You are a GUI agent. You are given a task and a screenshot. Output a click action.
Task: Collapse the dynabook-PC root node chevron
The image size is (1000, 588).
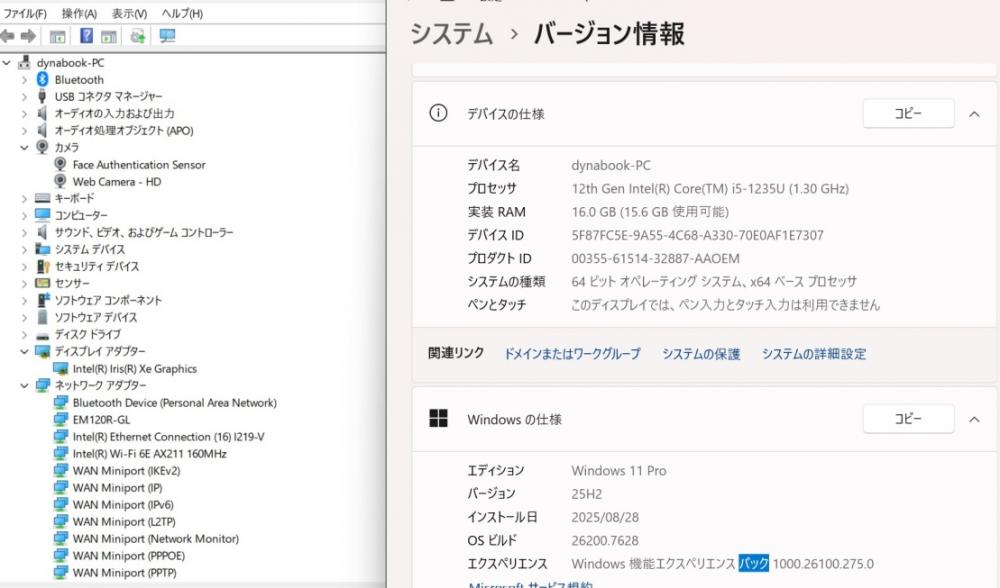(x=6, y=62)
